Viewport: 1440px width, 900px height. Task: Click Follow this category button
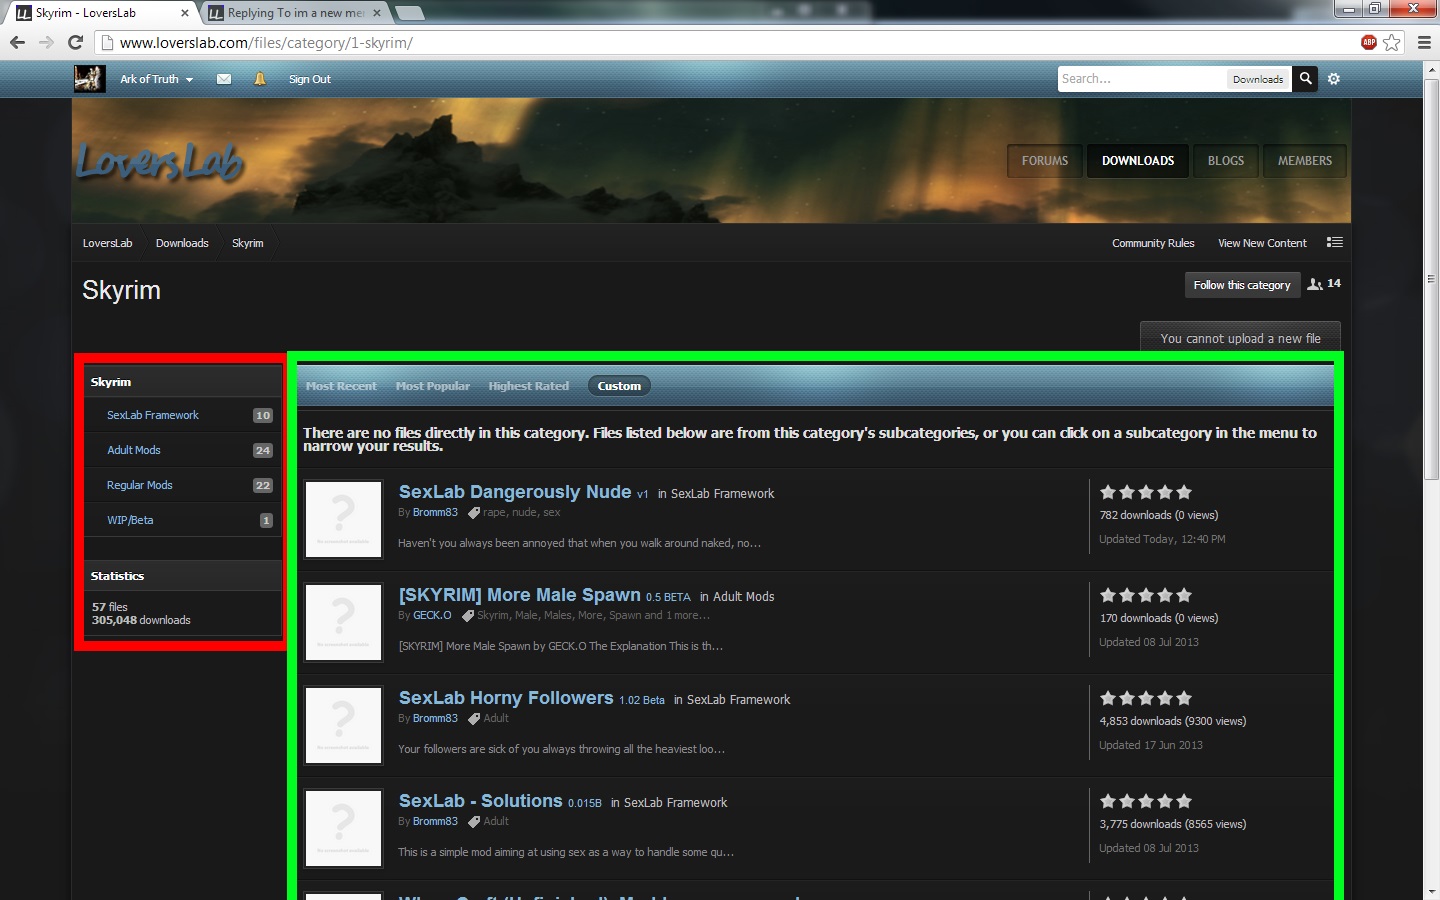[1242, 285]
